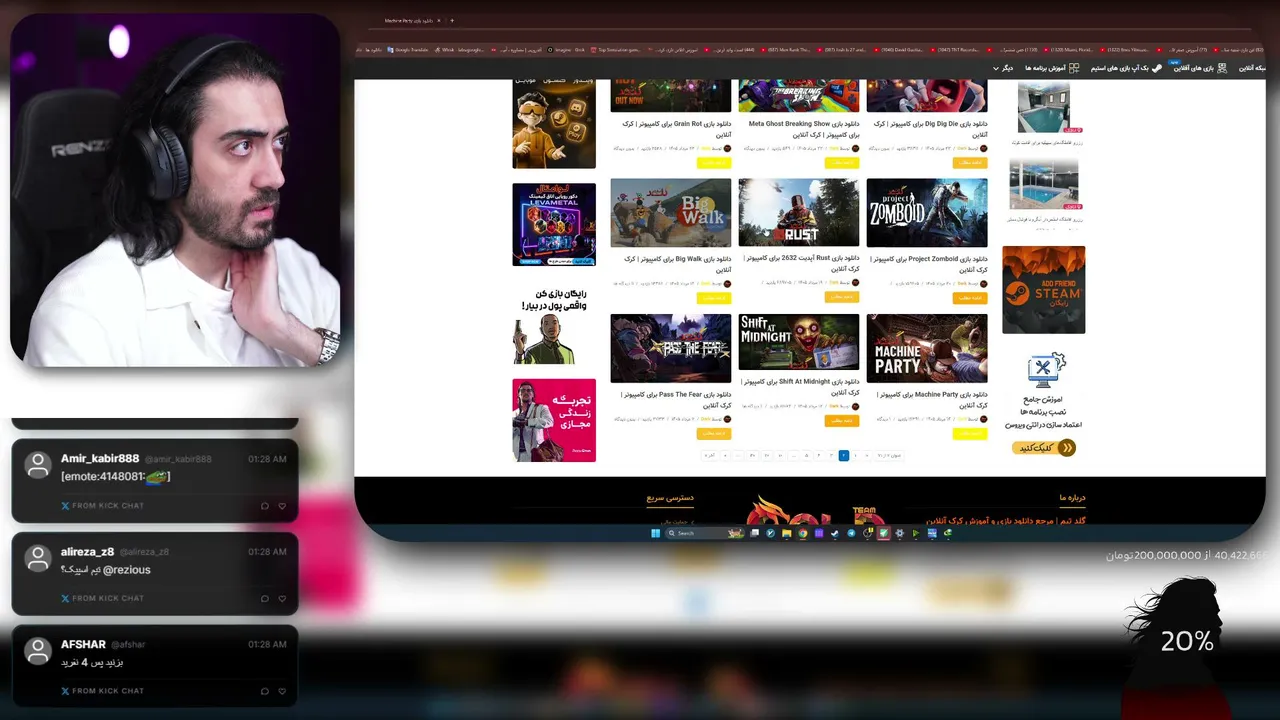
Task: Like the alireza_z8 chat message
Action: click(x=282, y=599)
